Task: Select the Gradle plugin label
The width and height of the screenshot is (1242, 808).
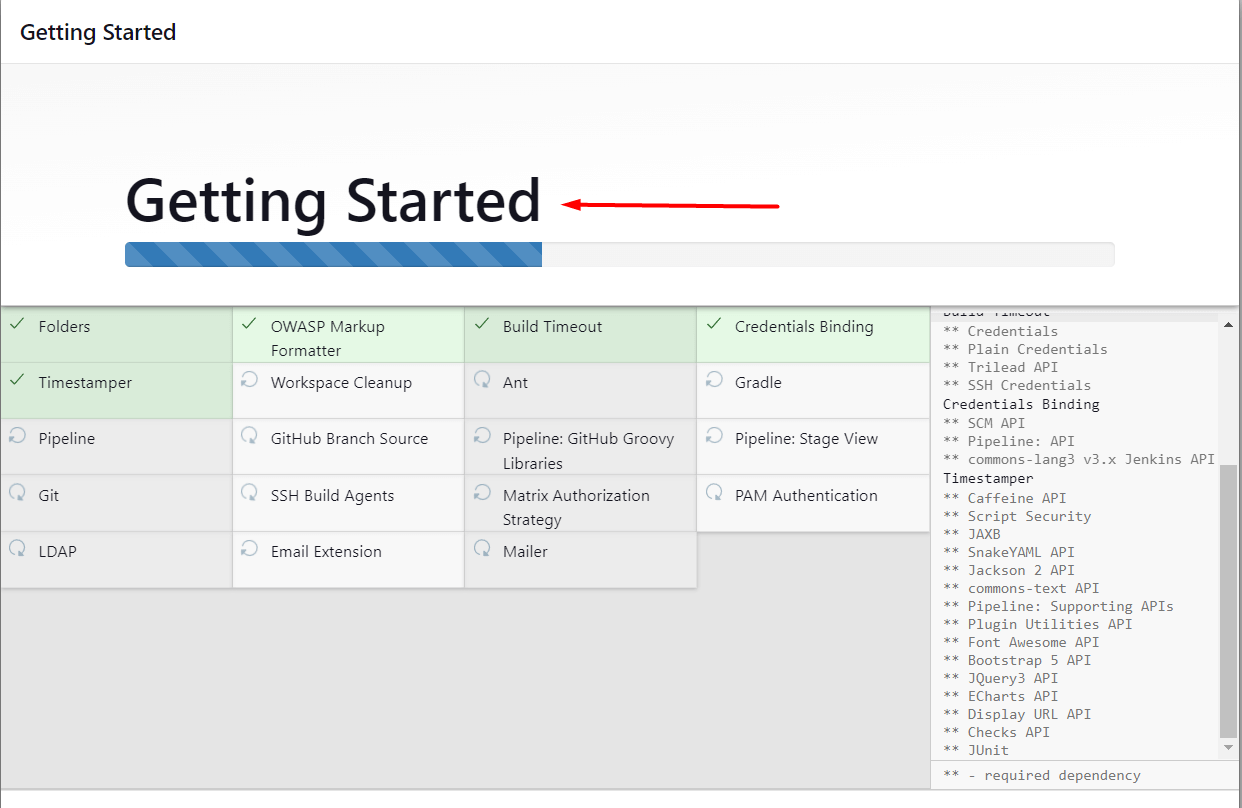Action: pos(758,383)
